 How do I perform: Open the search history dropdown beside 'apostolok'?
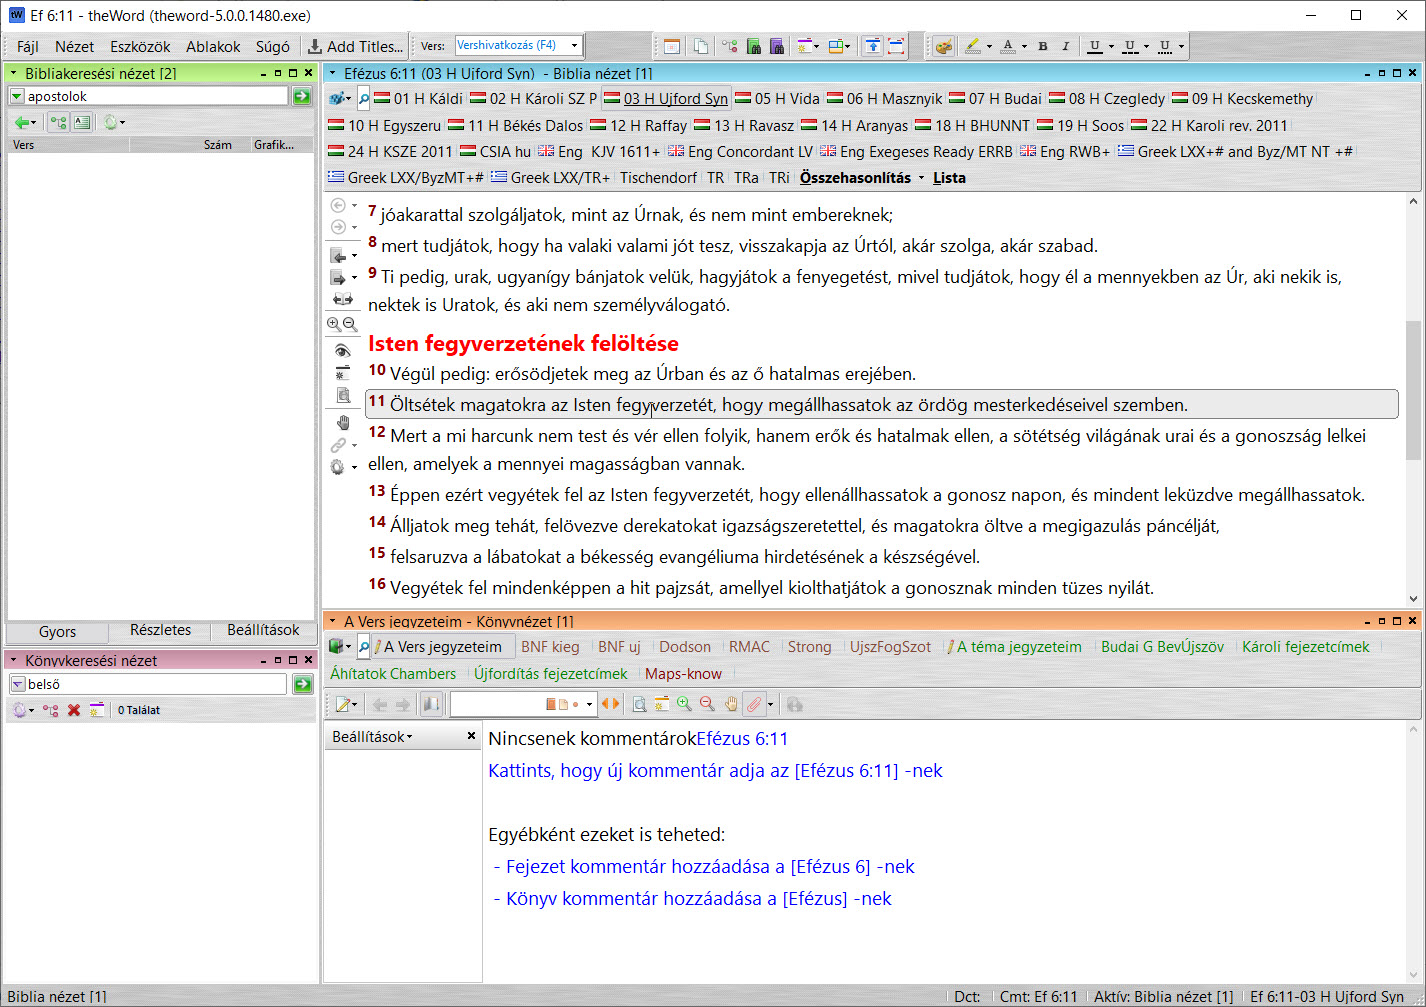(x=17, y=96)
